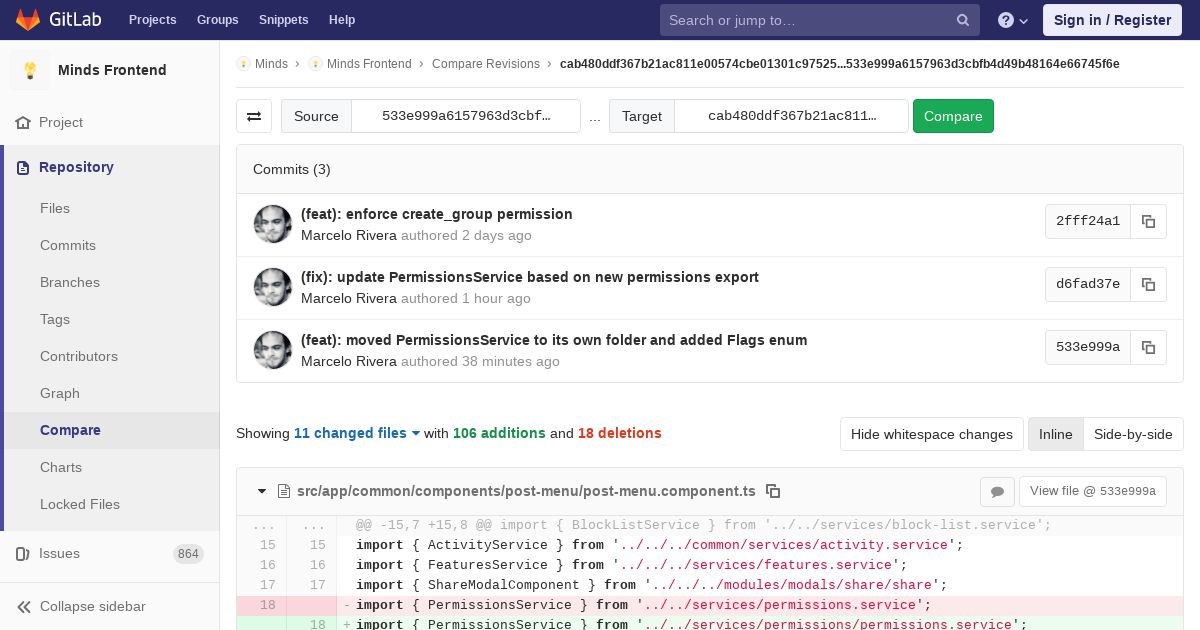Copy commit SHA 533e999a
This screenshot has width=1200, height=630.
coord(1149,347)
